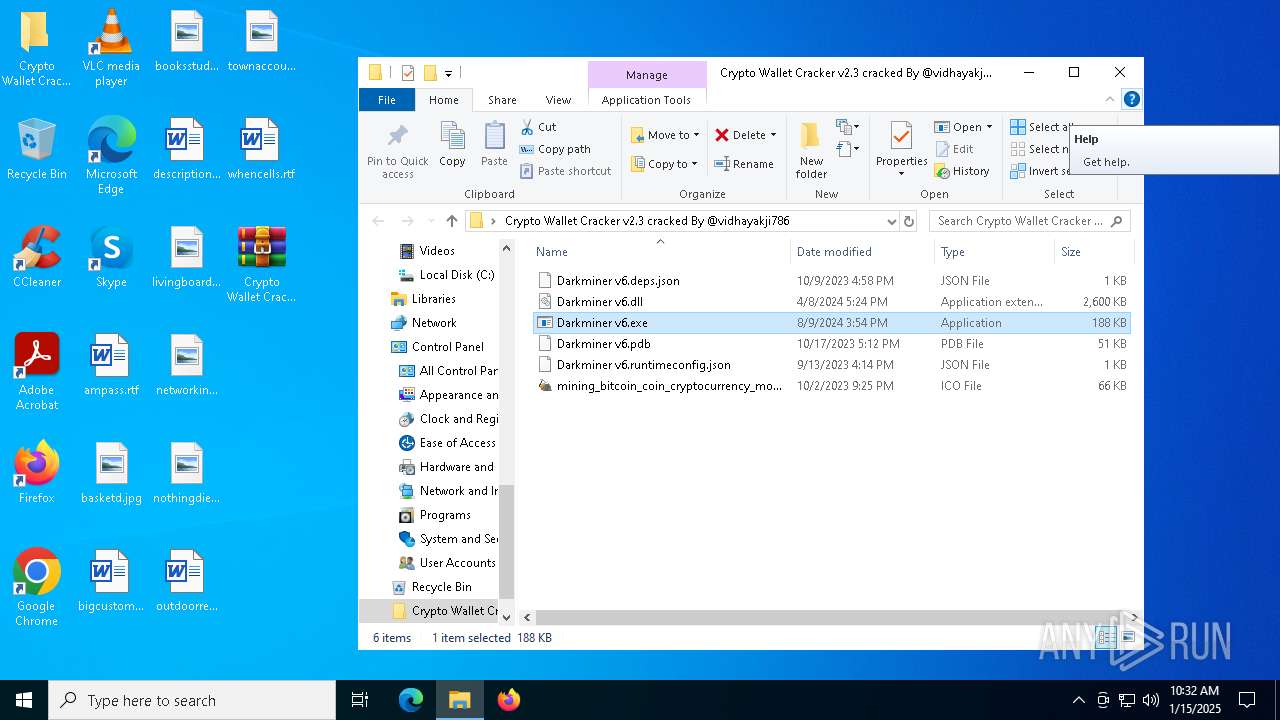
Task: Open Firefox from the taskbar
Action: [x=509, y=700]
